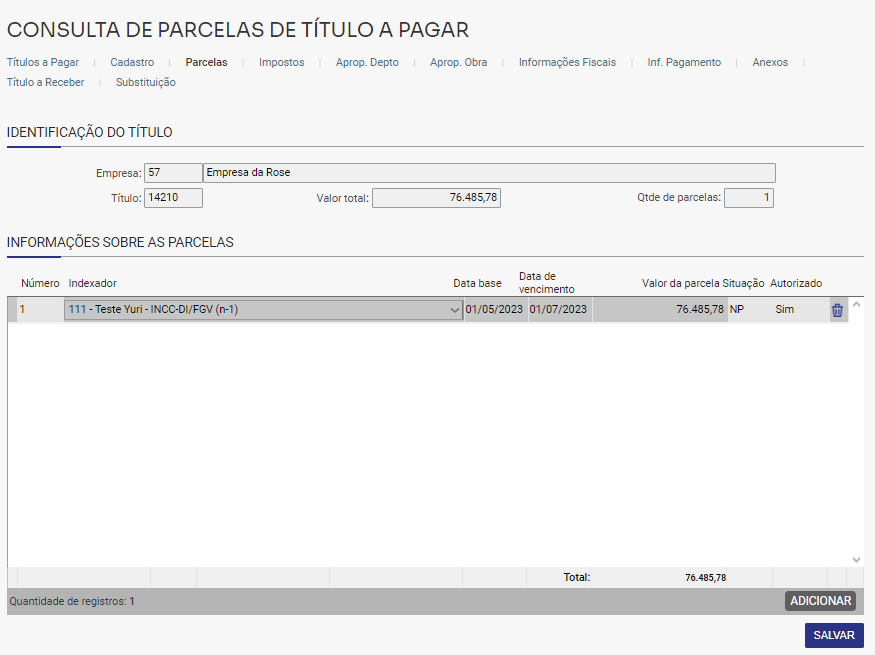Click the Autorizado column header

coord(796,283)
